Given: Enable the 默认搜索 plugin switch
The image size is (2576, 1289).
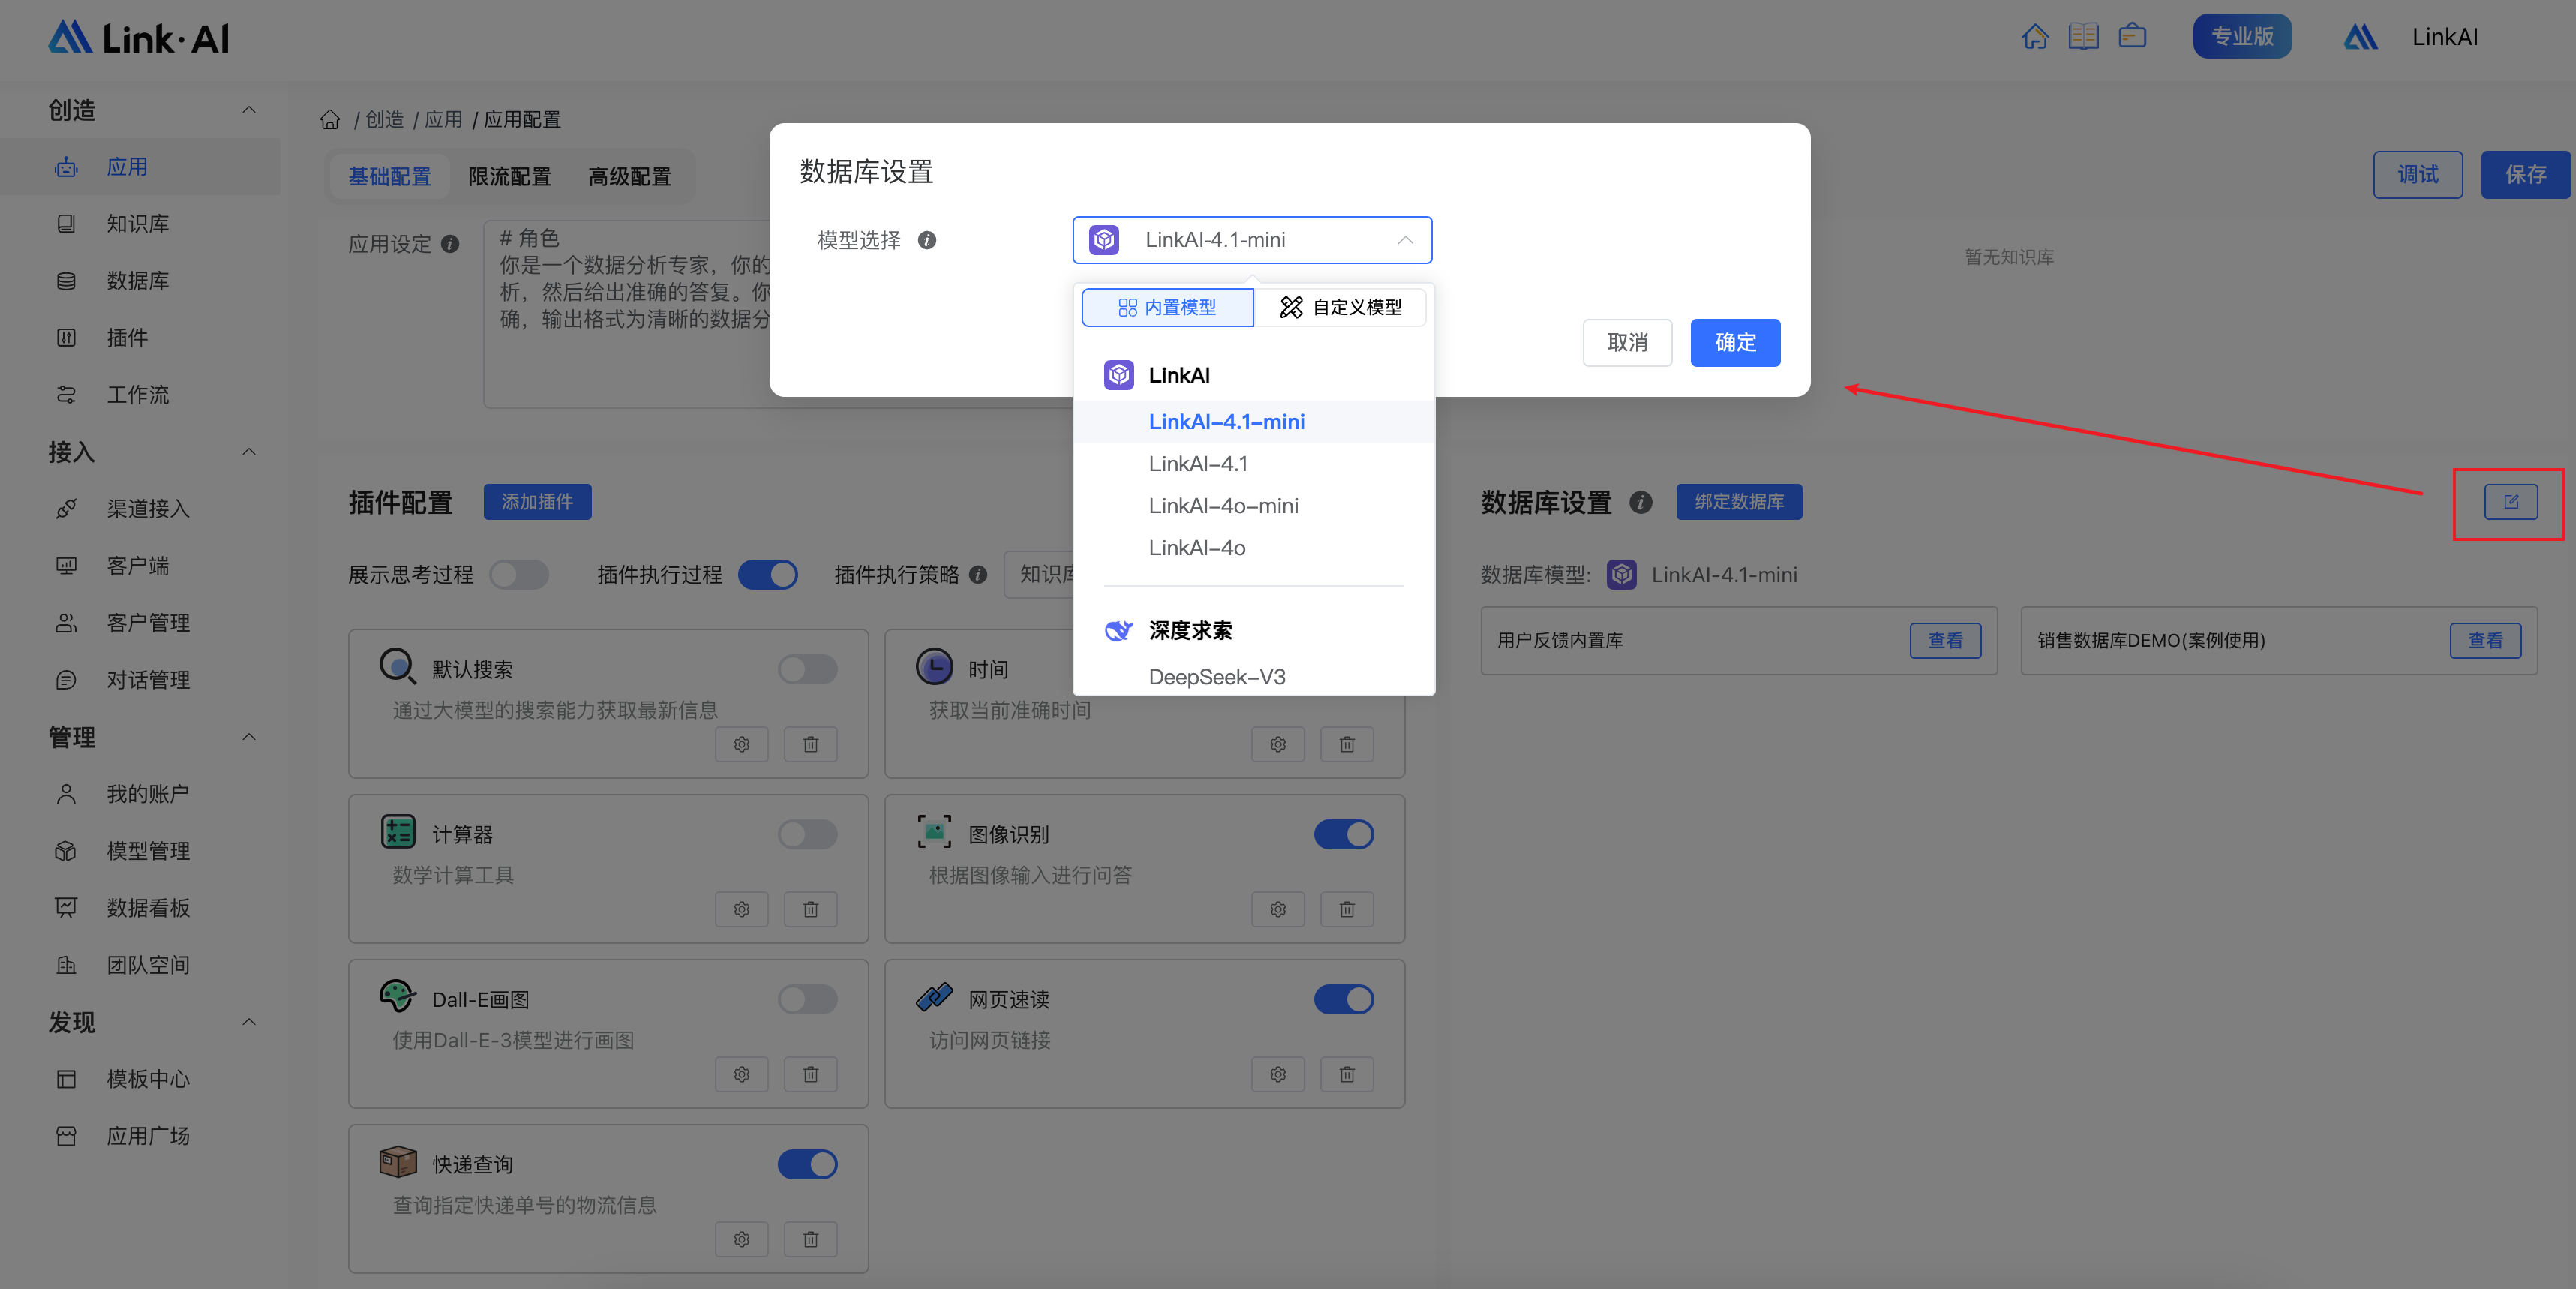Looking at the screenshot, I should [808, 669].
